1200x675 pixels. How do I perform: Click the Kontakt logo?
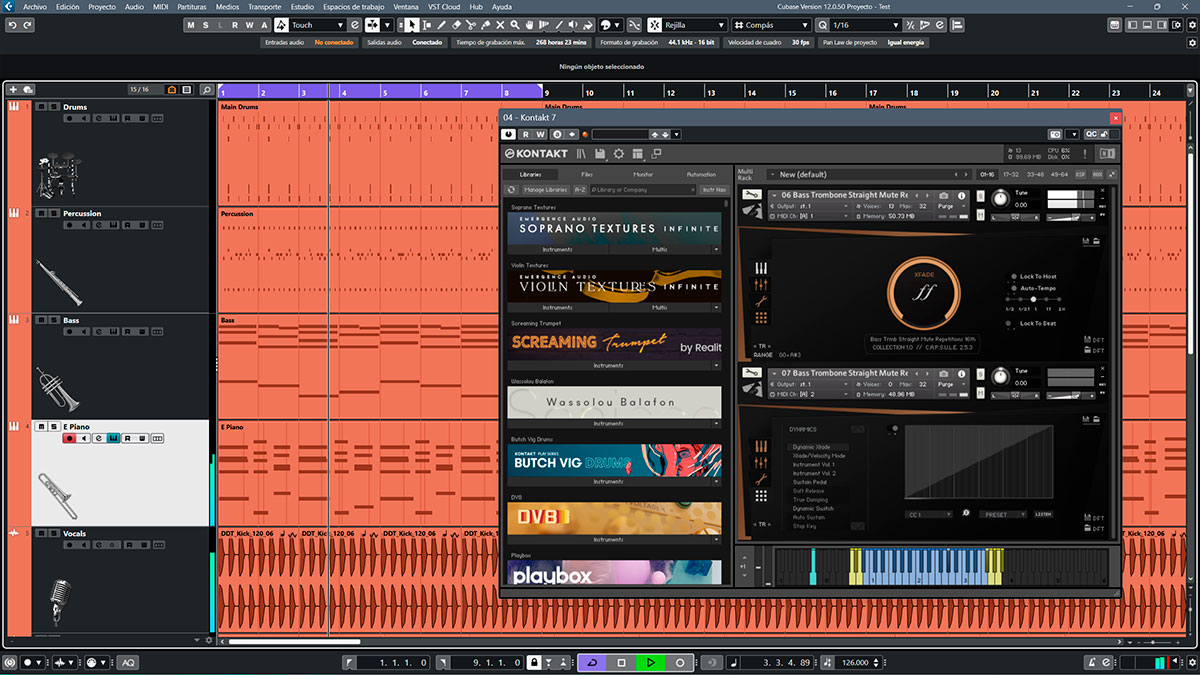536,154
